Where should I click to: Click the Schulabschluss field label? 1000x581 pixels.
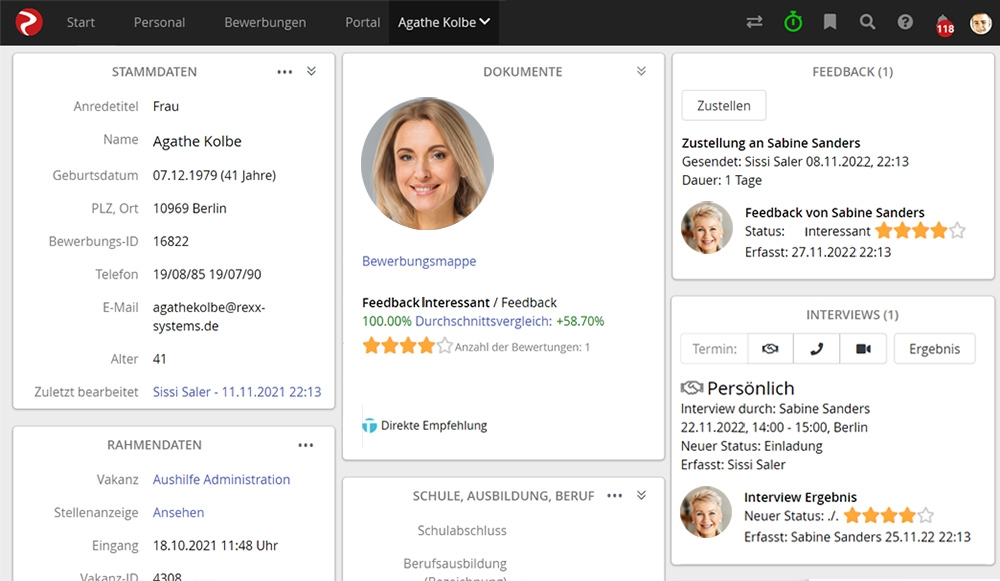tap(462, 531)
